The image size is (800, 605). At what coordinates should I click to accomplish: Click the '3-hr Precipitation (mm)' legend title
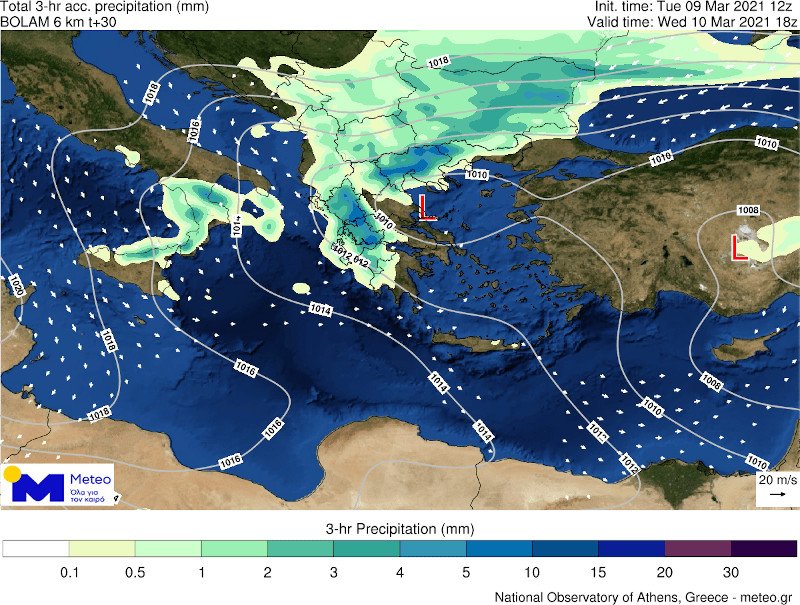(x=399, y=528)
